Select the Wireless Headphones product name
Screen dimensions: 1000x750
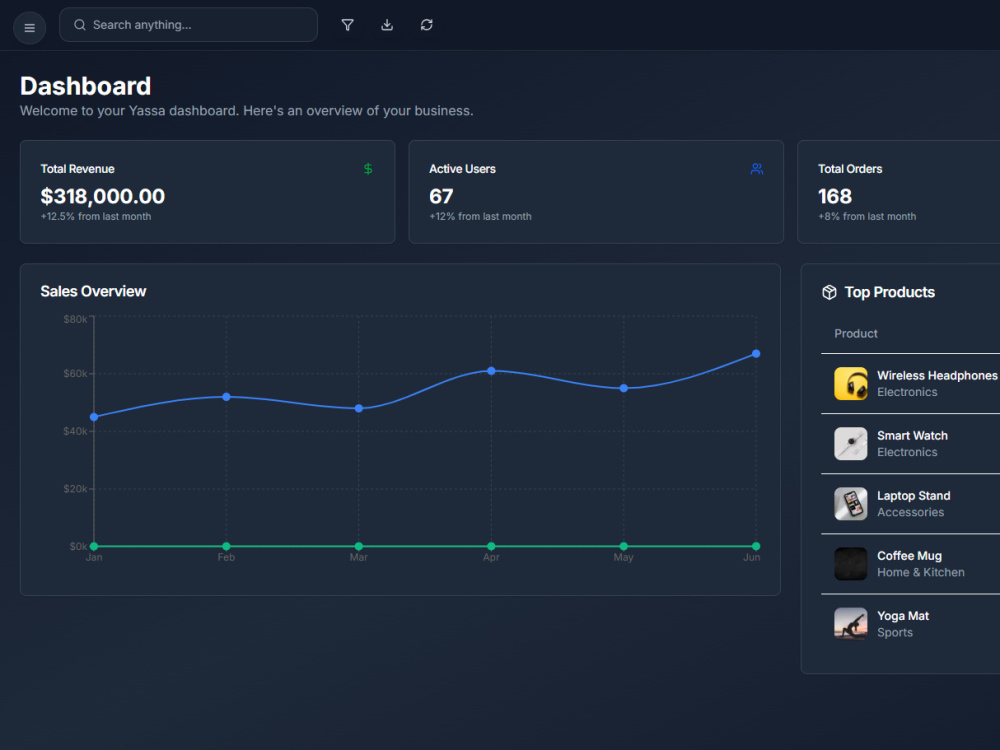tap(937, 376)
